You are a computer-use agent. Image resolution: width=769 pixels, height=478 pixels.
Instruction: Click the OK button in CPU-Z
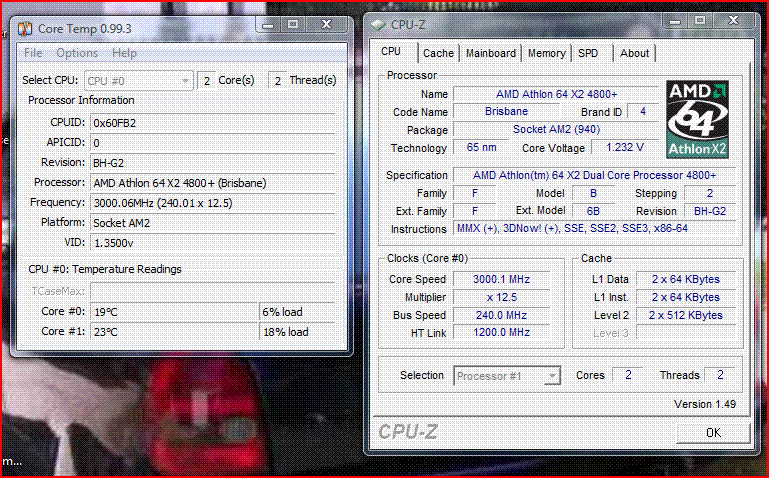click(713, 432)
